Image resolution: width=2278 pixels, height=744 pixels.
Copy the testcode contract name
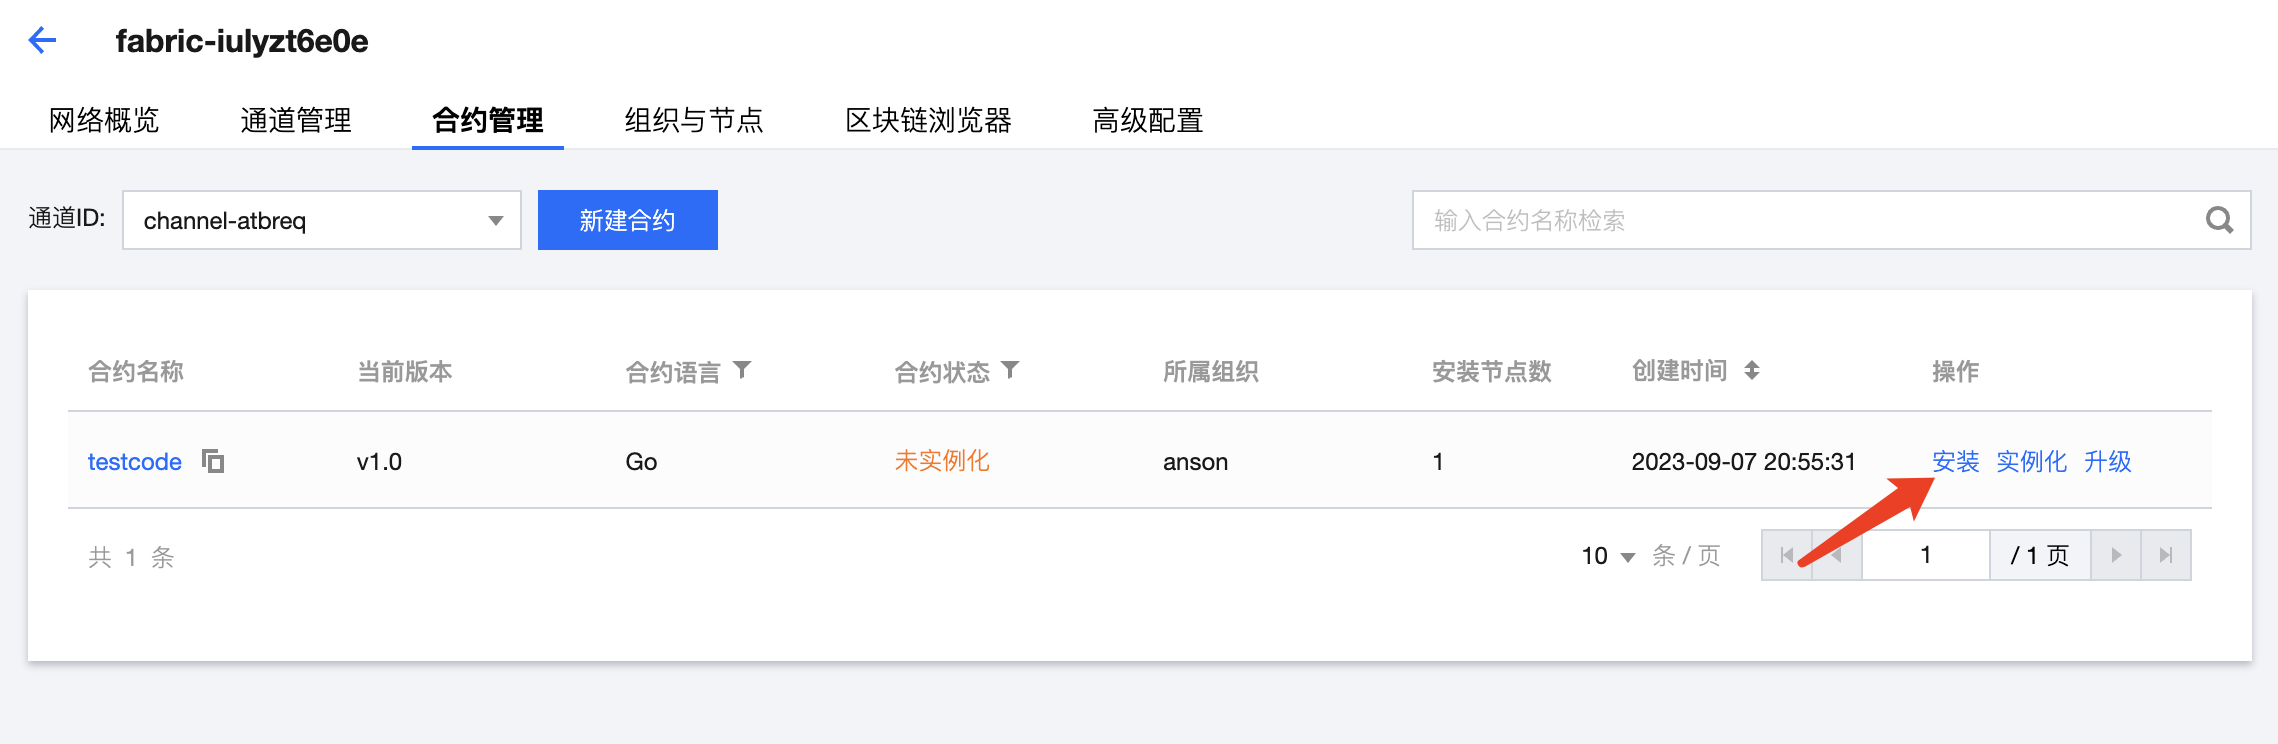(213, 461)
